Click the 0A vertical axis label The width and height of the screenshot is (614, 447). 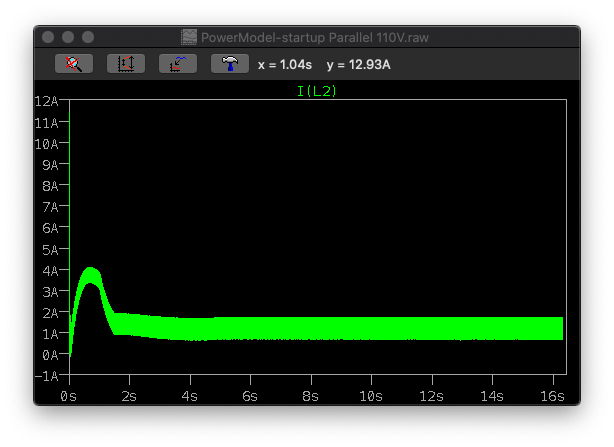coord(50,355)
